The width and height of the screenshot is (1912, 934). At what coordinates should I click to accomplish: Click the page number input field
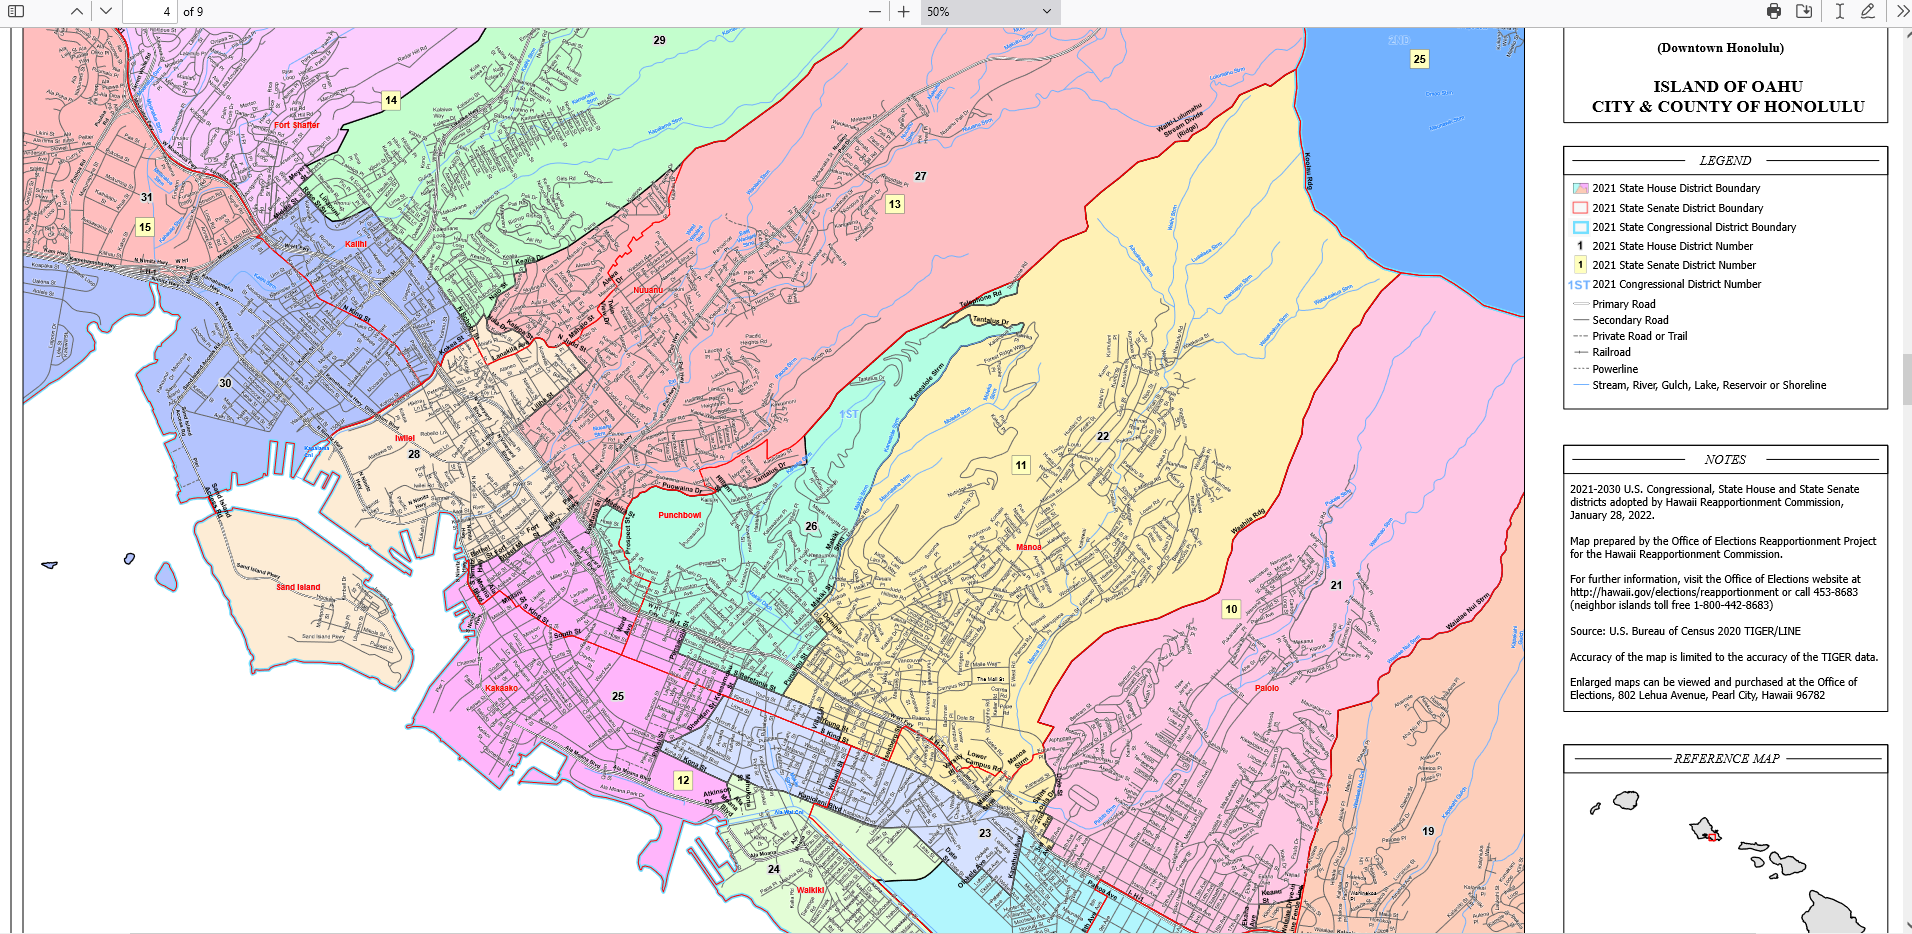149,12
